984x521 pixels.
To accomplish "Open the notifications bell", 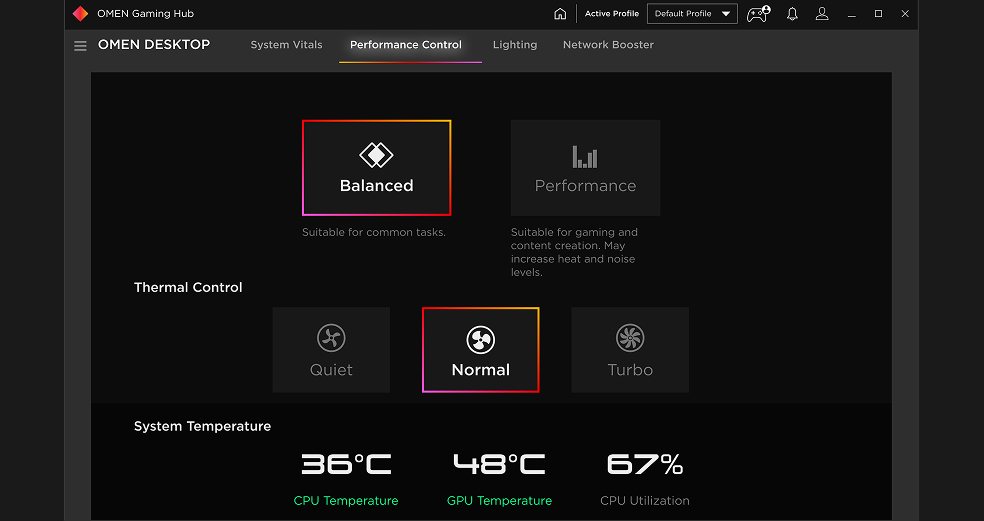I will coord(792,14).
